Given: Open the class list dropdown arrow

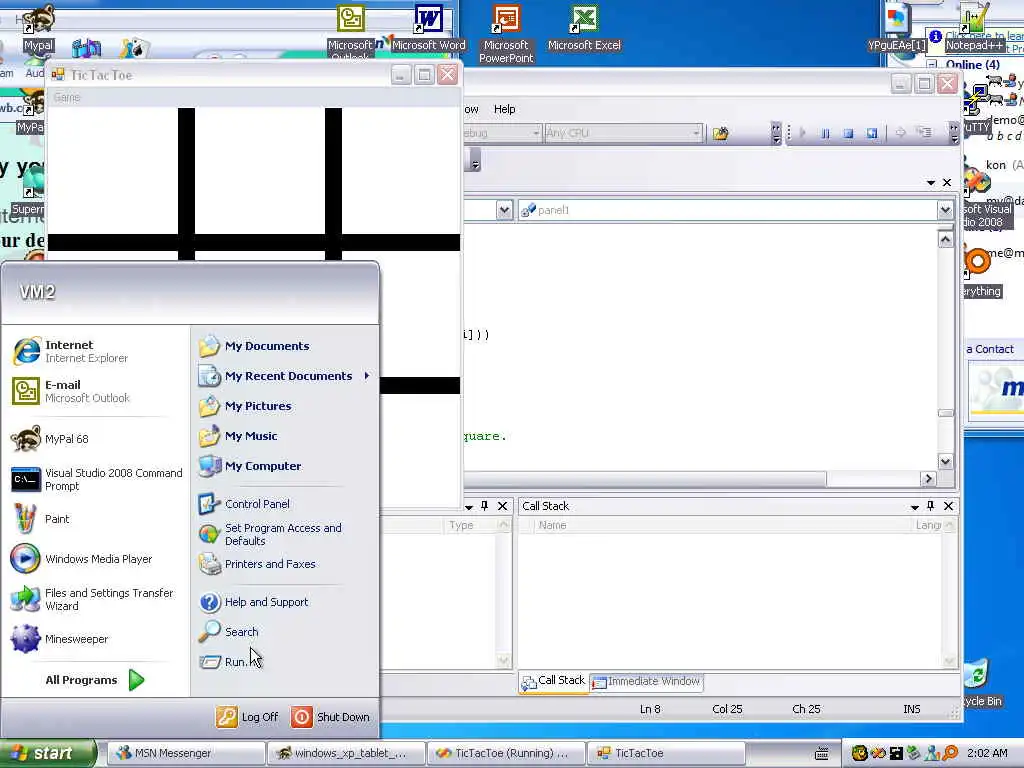Looking at the screenshot, I should [504, 210].
